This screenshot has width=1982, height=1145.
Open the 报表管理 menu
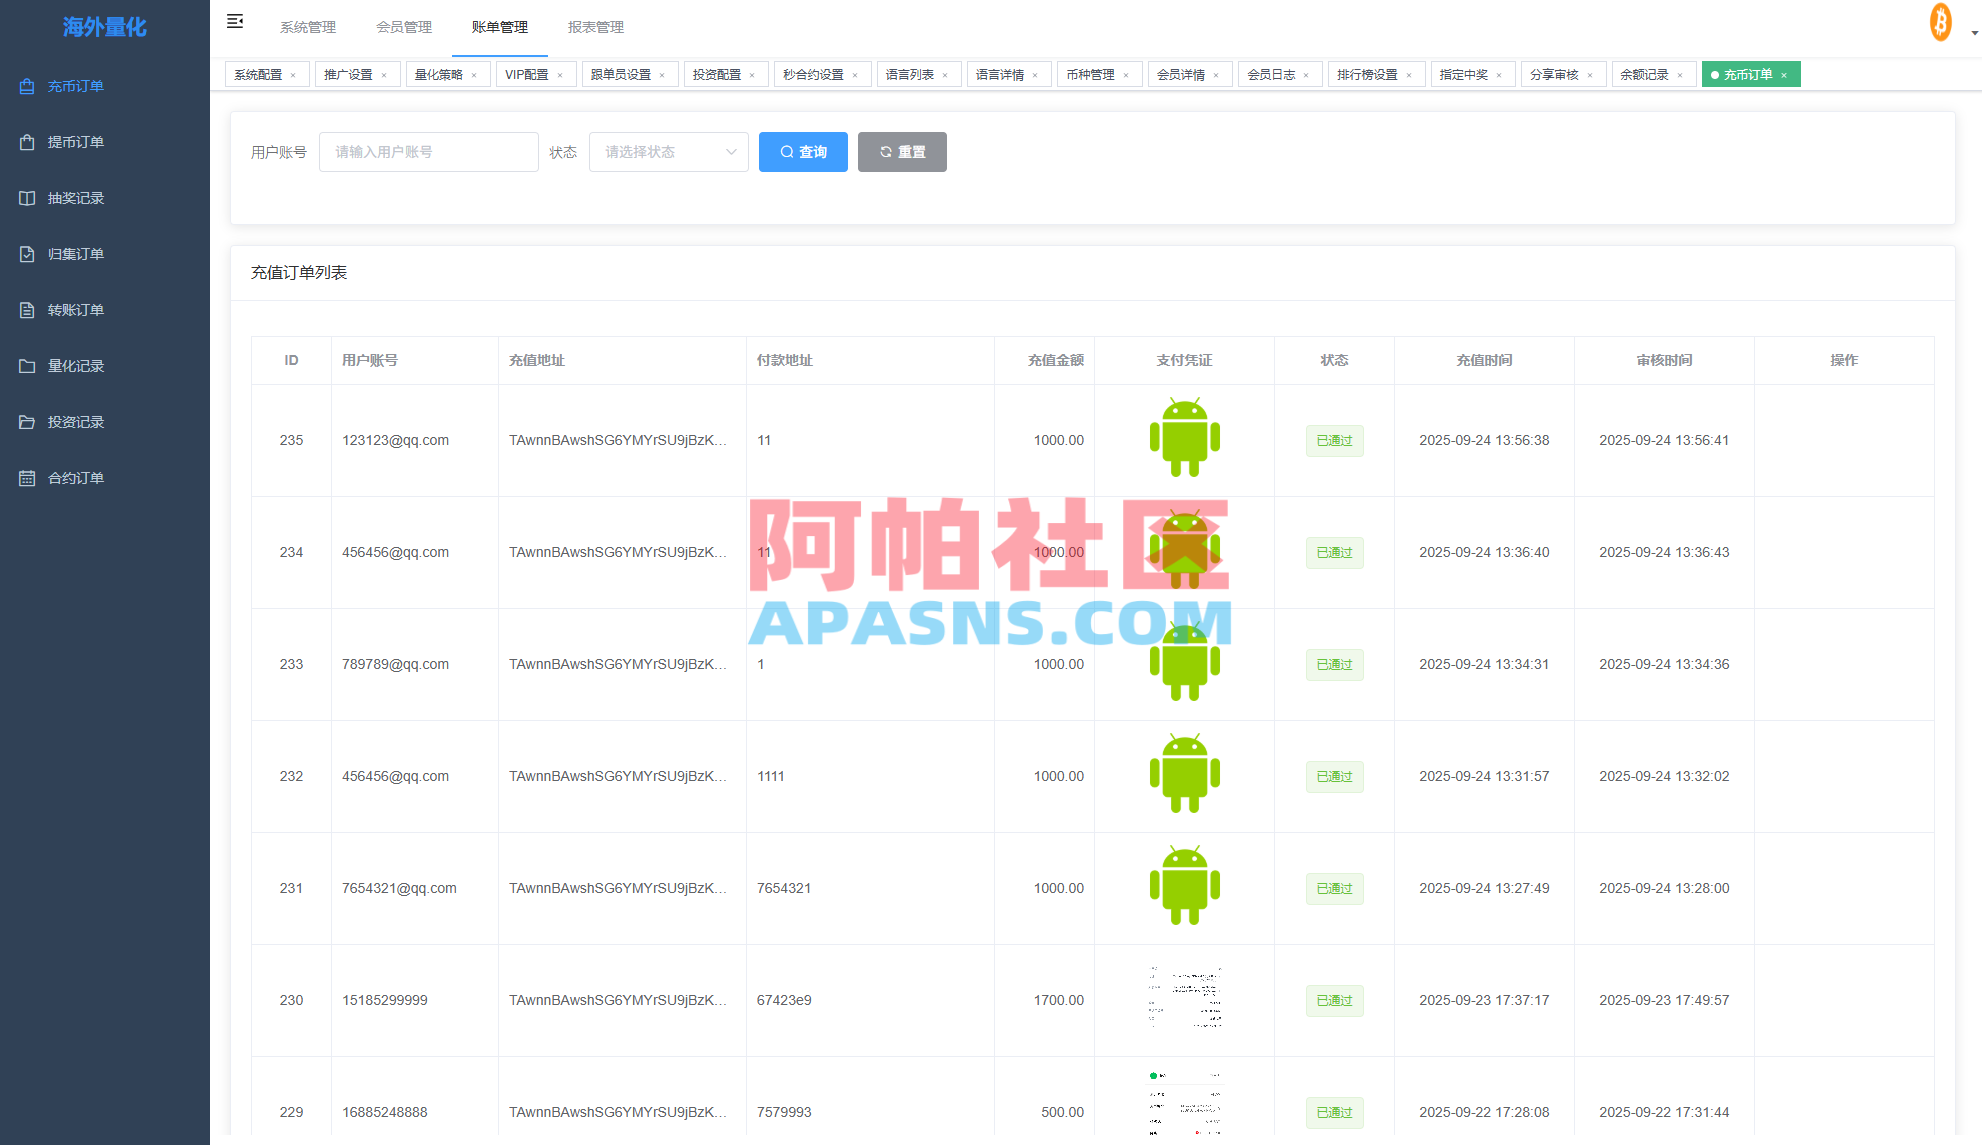596,27
